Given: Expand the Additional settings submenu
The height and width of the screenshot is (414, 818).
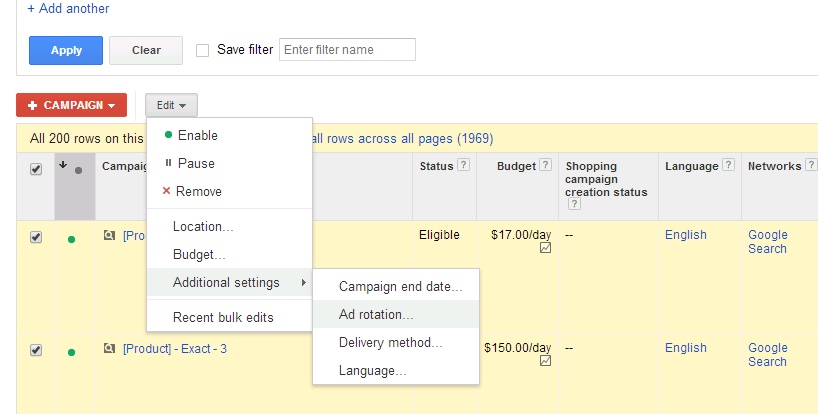Looking at the screenshot, I should point(229,283).
